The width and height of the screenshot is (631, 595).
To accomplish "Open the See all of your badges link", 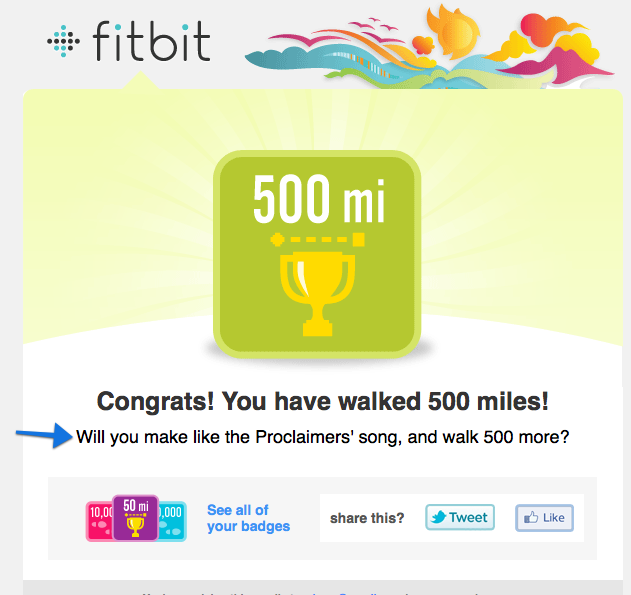I will click(248, 518).
